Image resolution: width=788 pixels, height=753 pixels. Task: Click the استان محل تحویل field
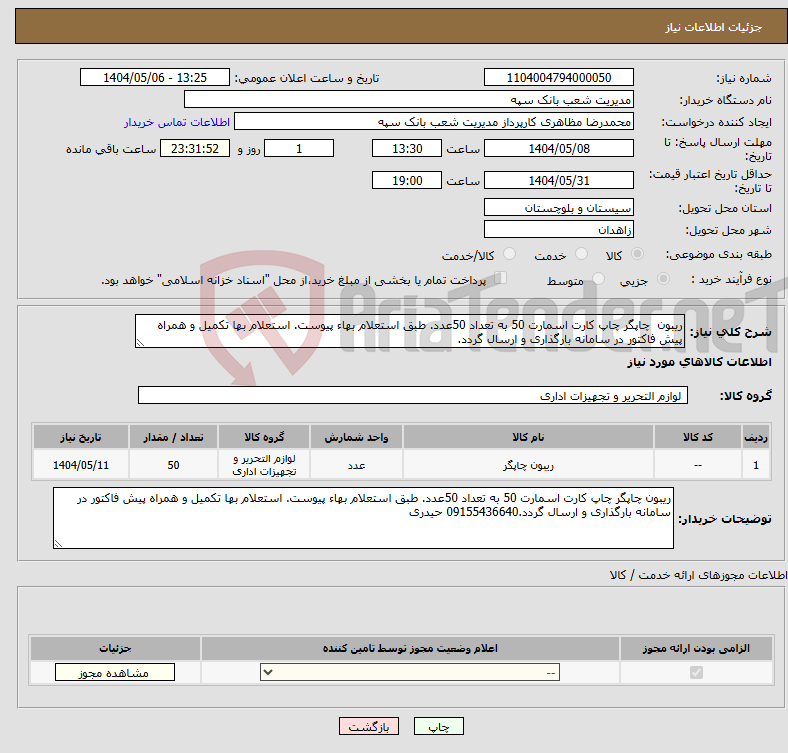point(558,207)
